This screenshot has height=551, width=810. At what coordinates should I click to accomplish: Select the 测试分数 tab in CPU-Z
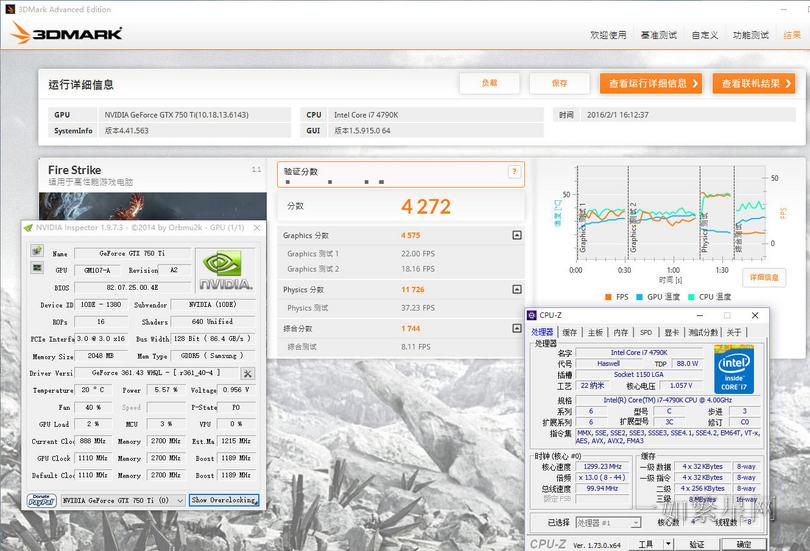click(703, 332)
